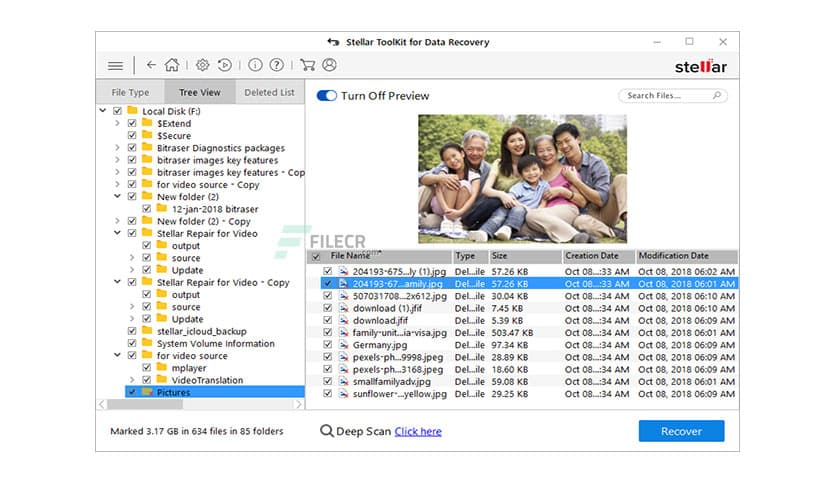Viewport: 836px width, 484px height.
Task: Click the System Volume Information folder icon
Action: [148, 343]
